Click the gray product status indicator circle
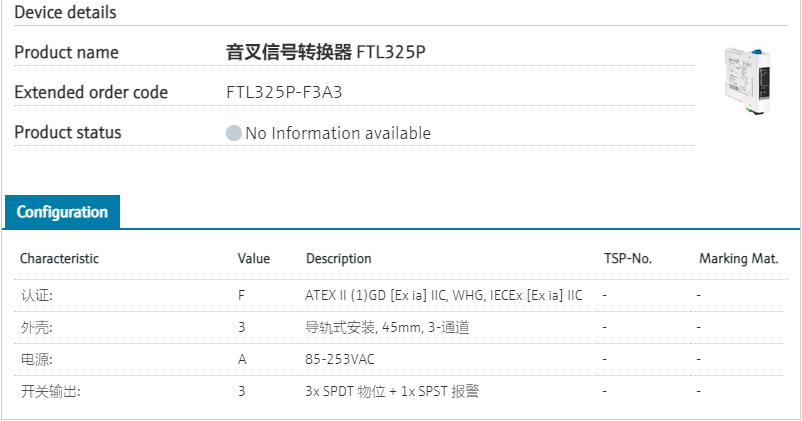This screenshot has width=802, height=421. click(x=234, y=133)
